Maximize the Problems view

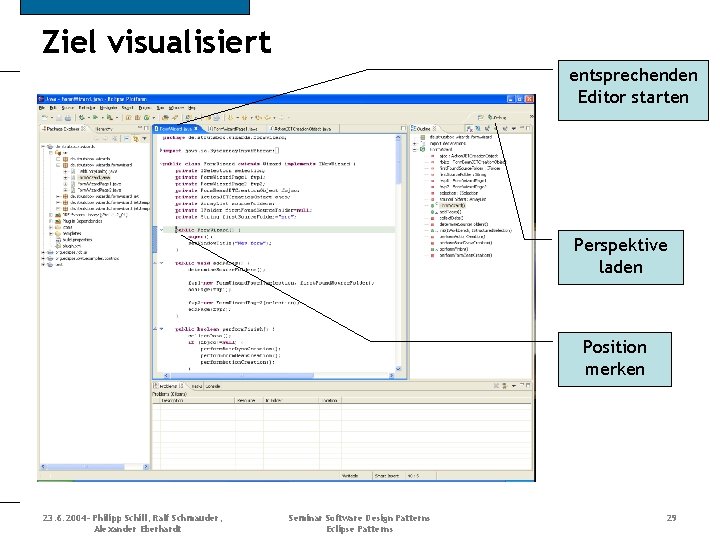point(528,386)
